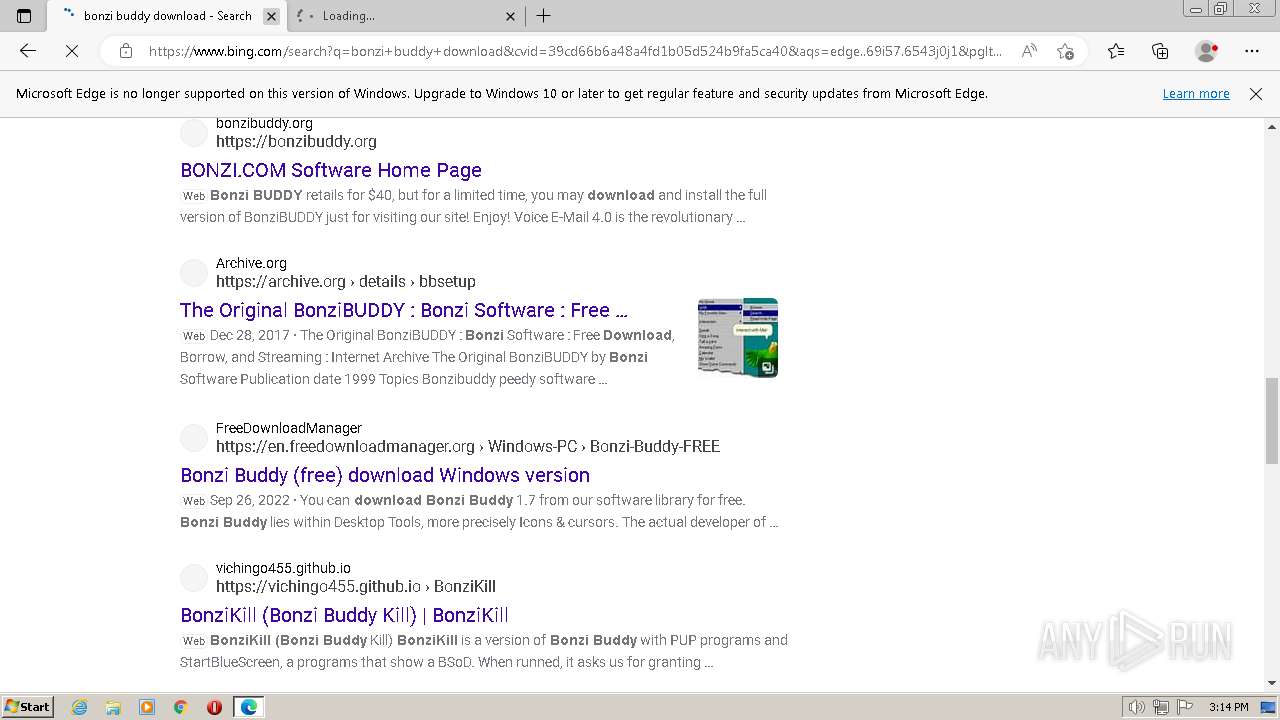Open BonziKill (Bonzi Buddy Kill) result

tap(345, 615)
